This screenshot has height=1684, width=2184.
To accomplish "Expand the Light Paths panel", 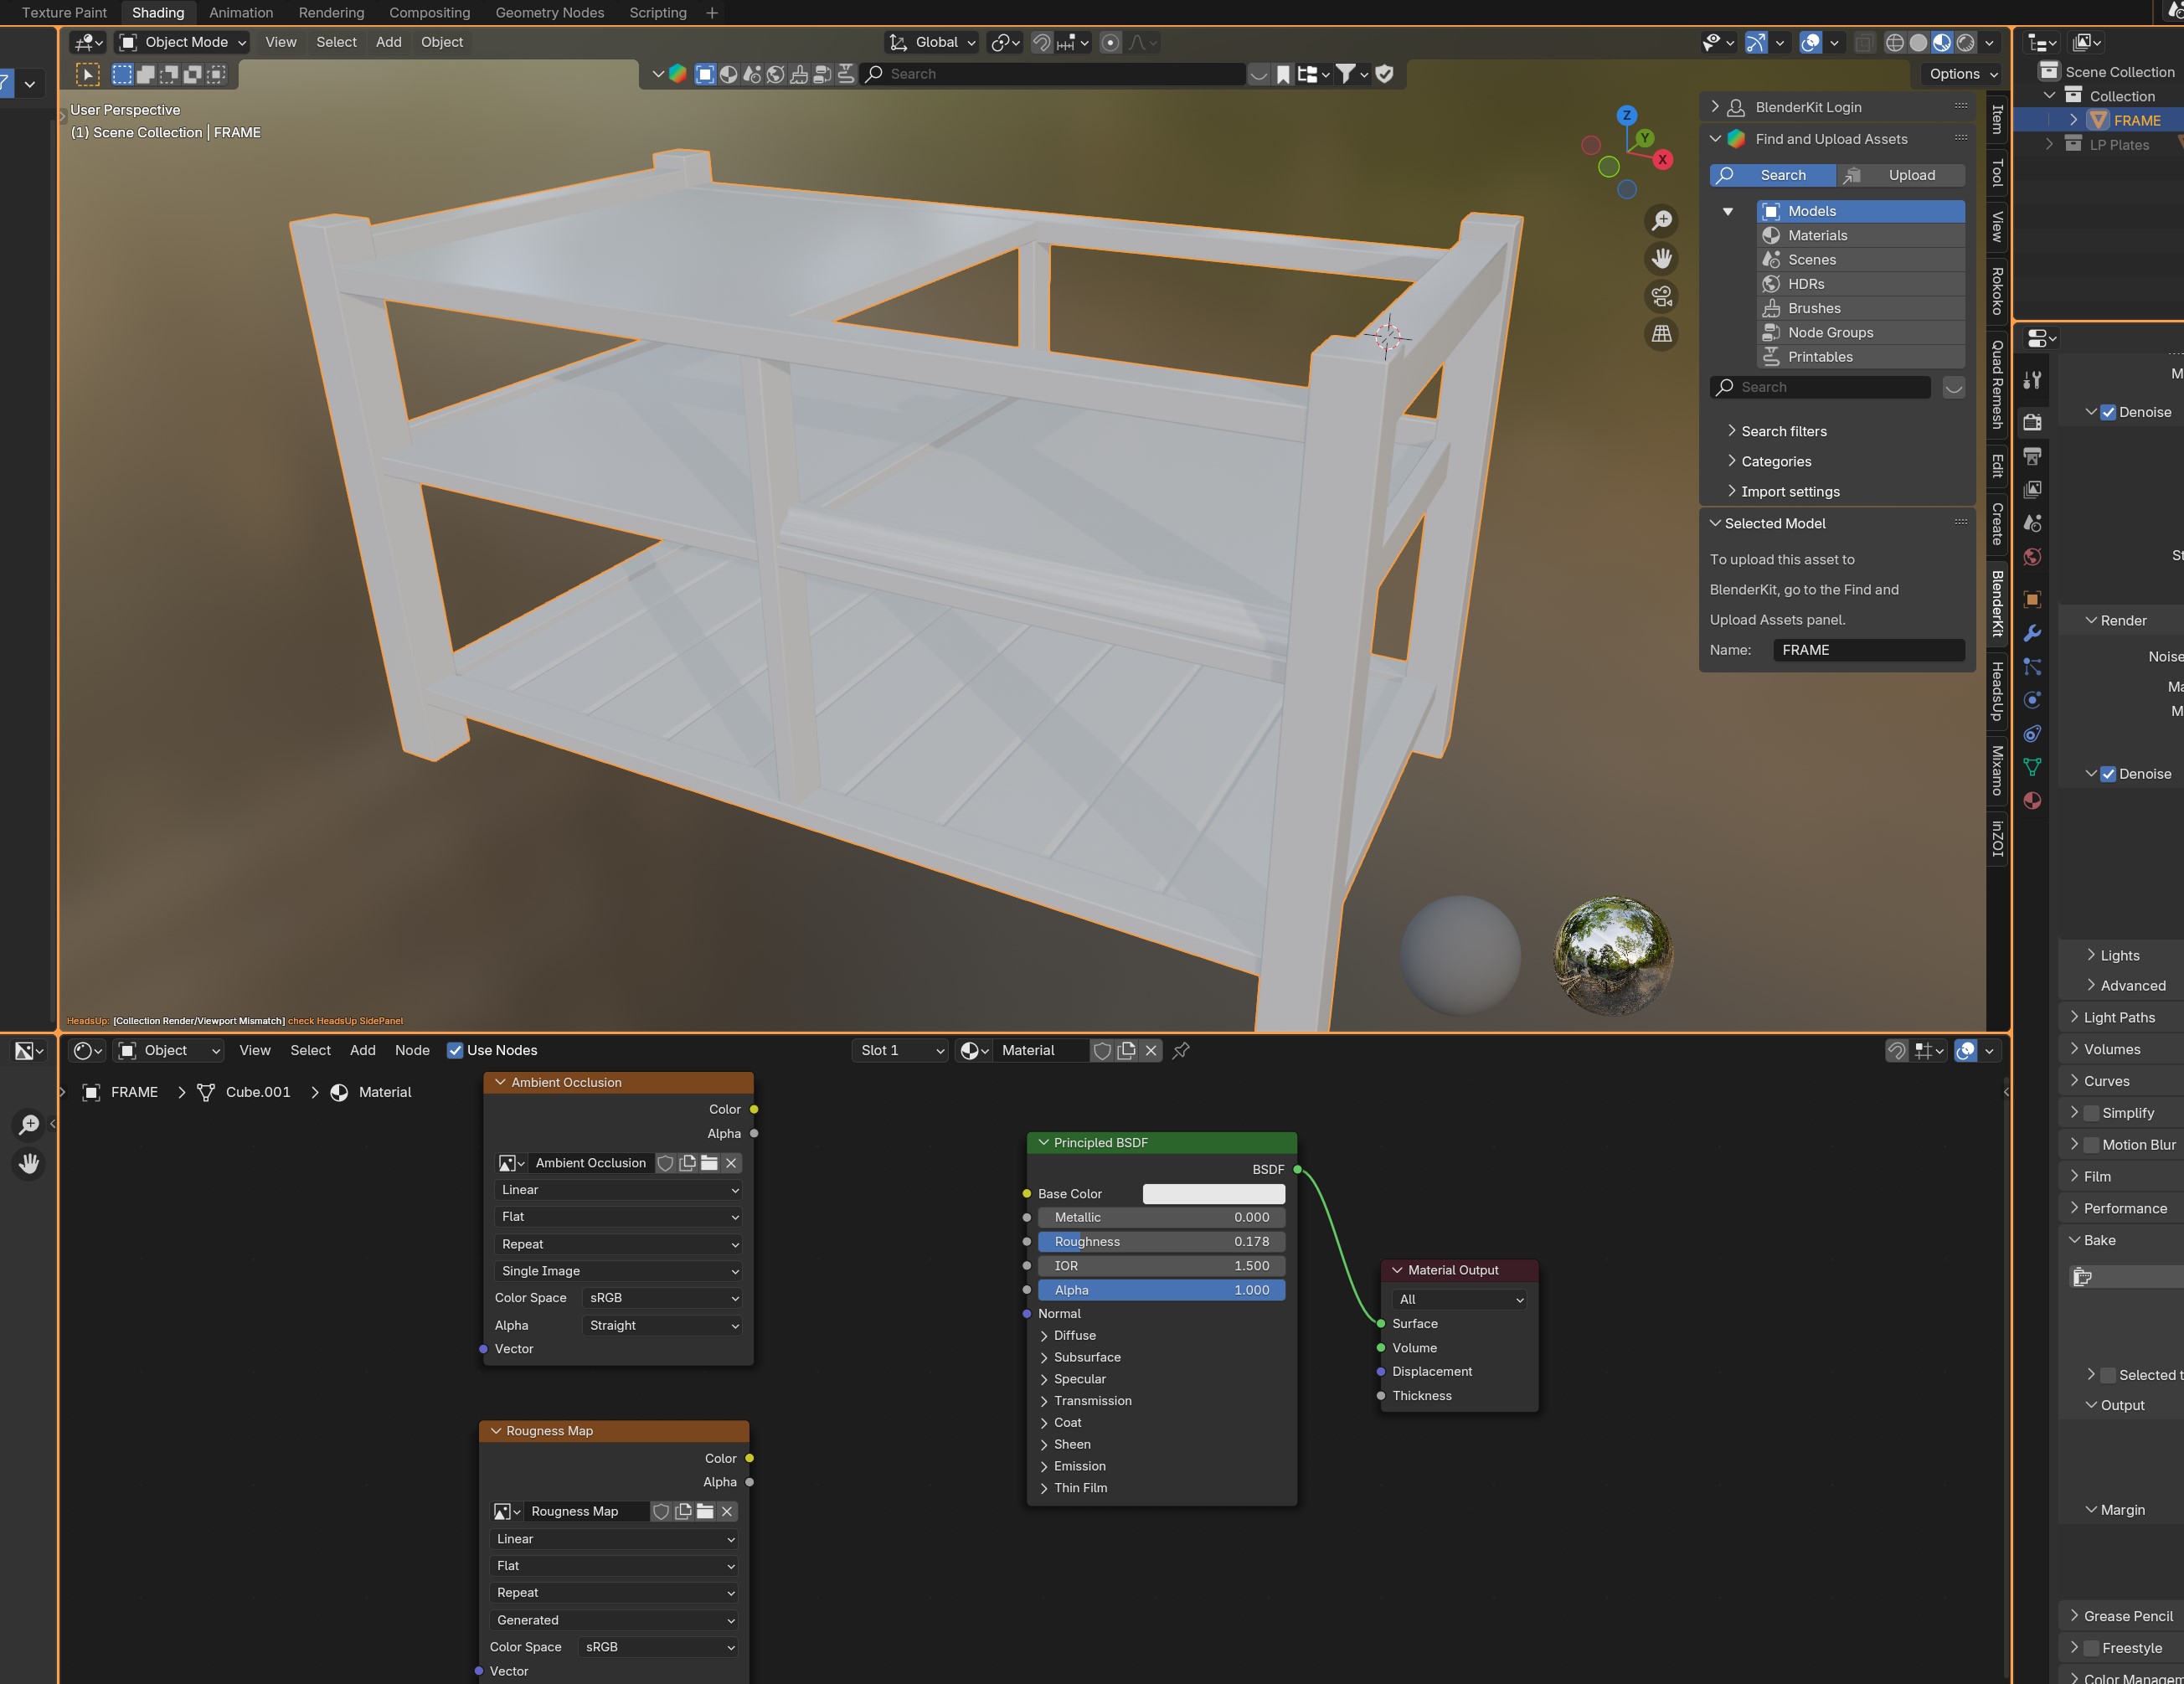I will (x=2119, y=1017).
